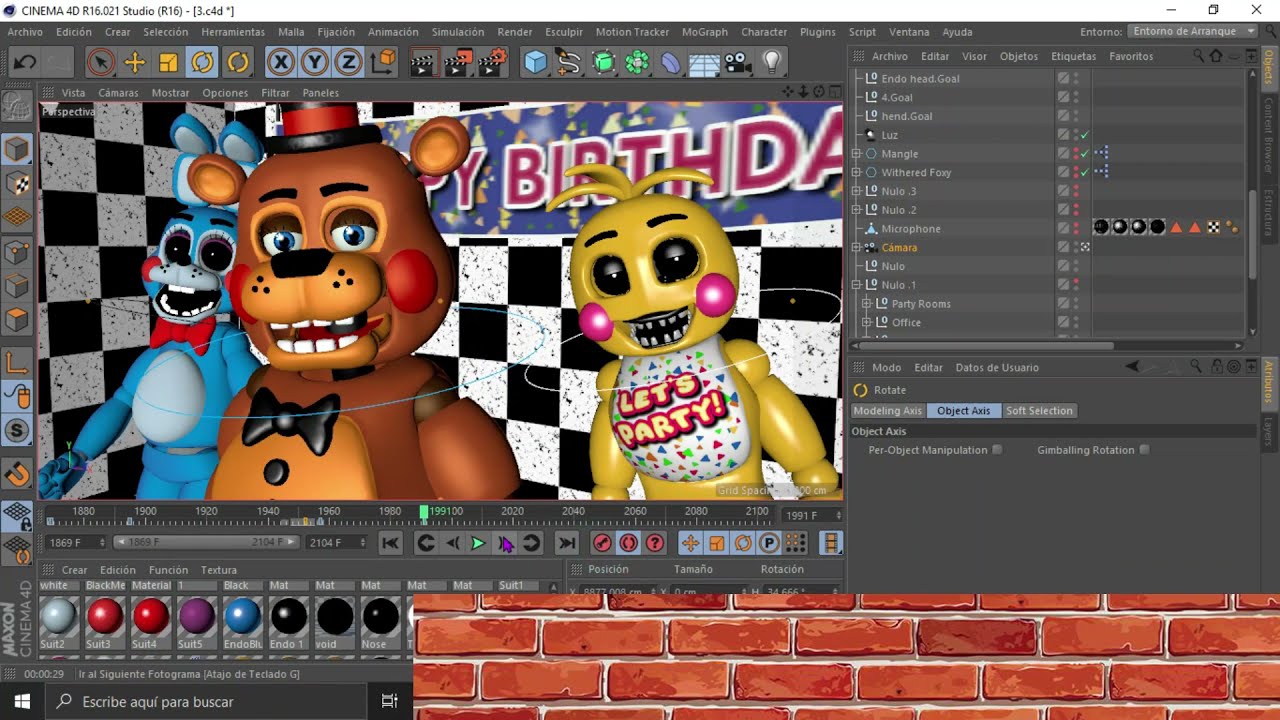Add a camera object from the toolbar
Viewport: 1280px width, 720px height.
click(738, 63)
